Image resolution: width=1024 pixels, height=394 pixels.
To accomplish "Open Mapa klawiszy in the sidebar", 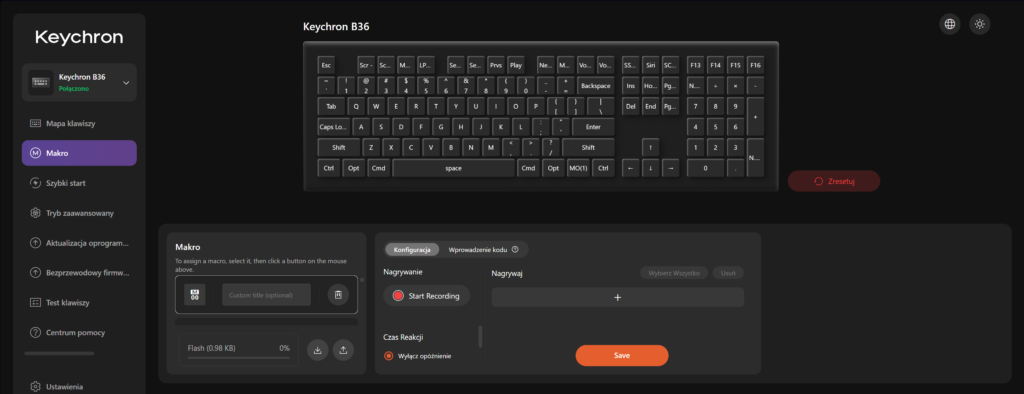I will click(79, 123).
